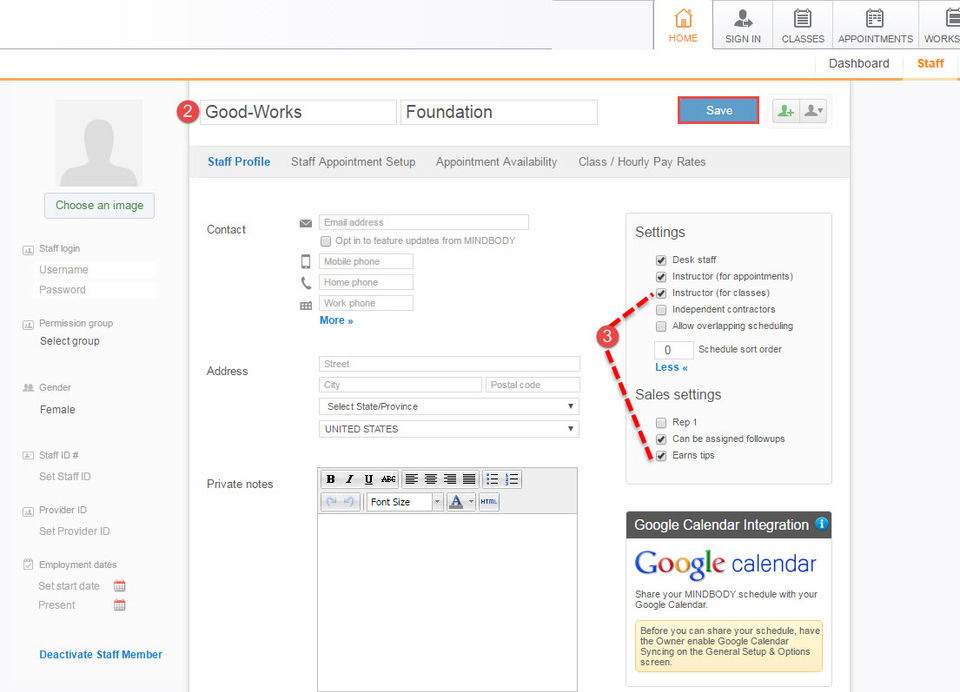
Task: Click the font color A icon
Action: pyautogui.click(x=456, y=502)
